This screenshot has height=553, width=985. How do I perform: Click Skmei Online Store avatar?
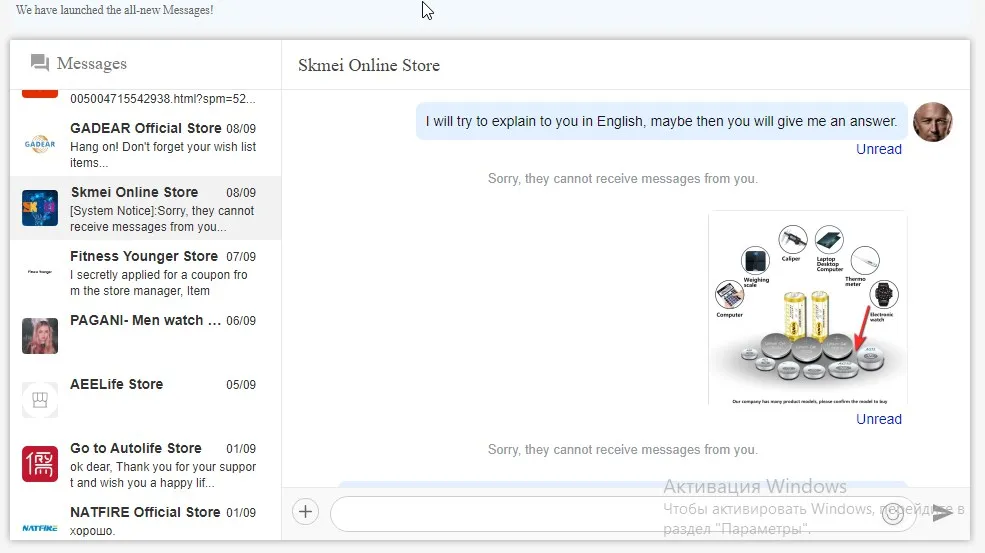pyautogui.click(x=40, y=208)
